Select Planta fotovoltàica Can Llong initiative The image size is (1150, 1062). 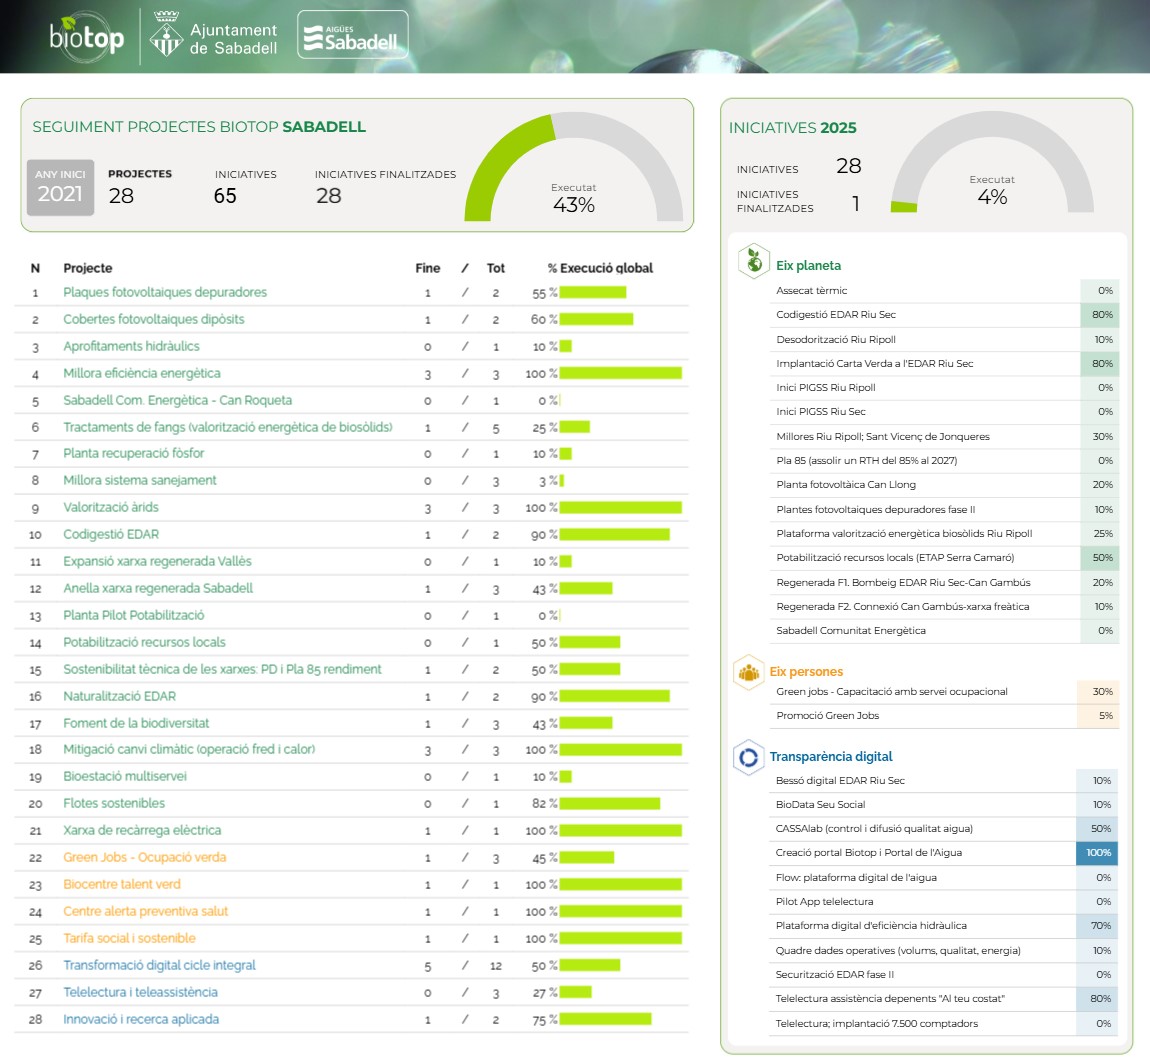(945, 485)
